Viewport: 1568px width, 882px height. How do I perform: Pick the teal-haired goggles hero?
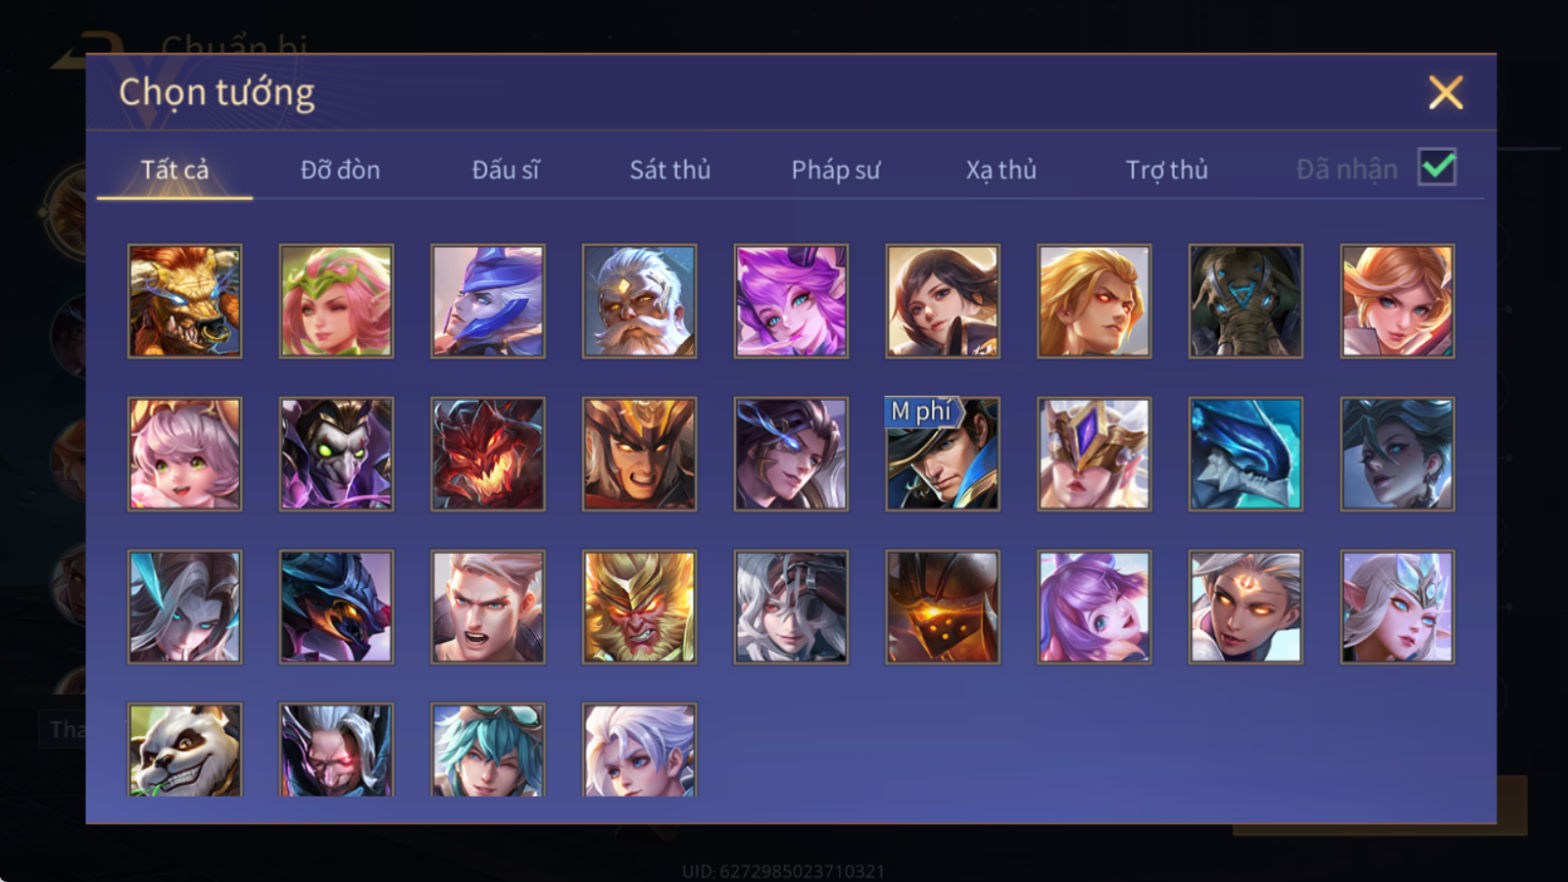pos(488,750)
